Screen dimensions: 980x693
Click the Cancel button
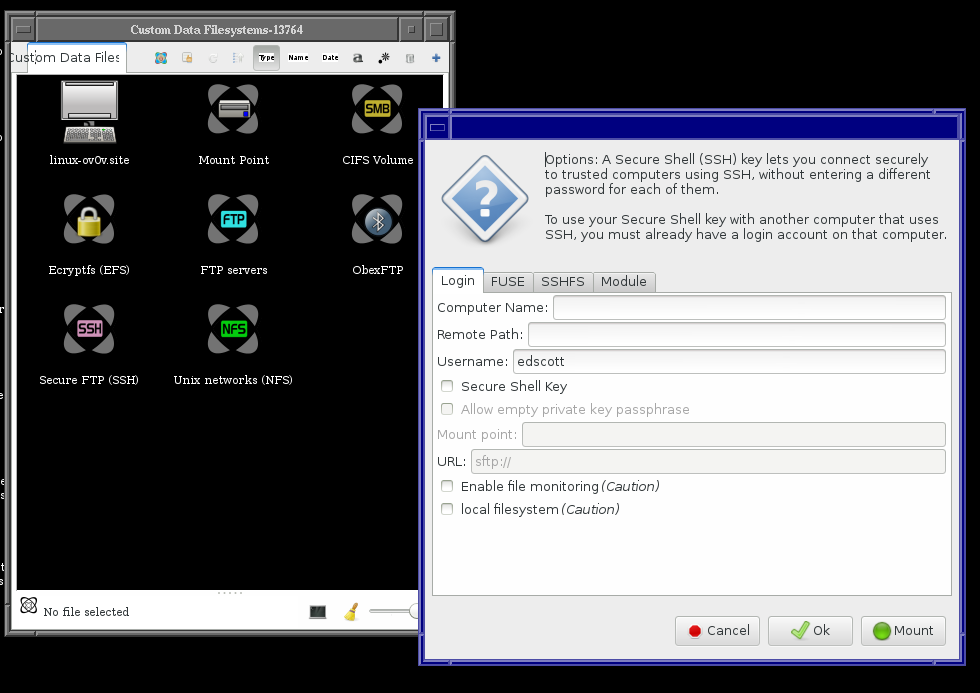click(718, 631)
